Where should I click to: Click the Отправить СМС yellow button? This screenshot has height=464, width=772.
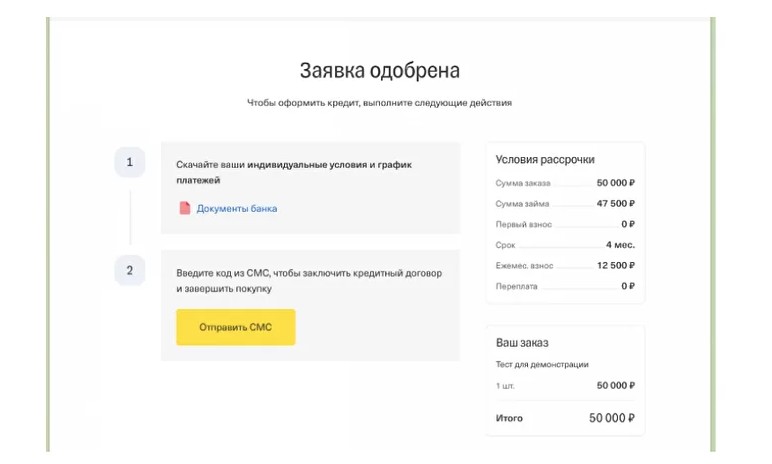(x=236, y=327)
